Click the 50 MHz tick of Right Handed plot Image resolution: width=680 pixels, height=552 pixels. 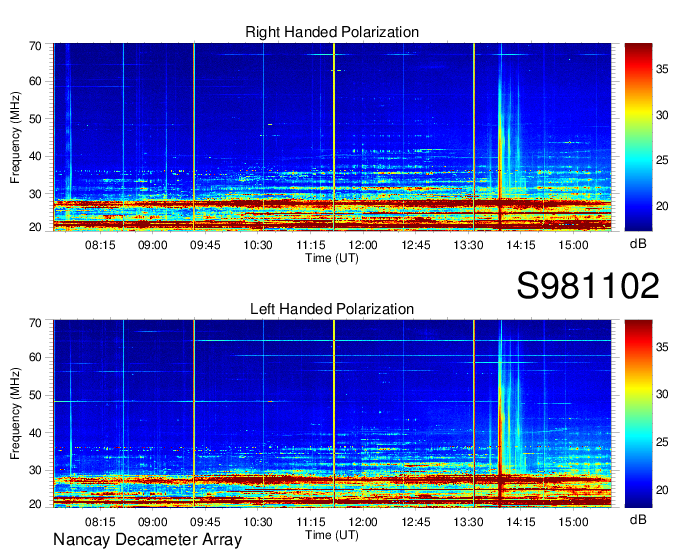35,119
